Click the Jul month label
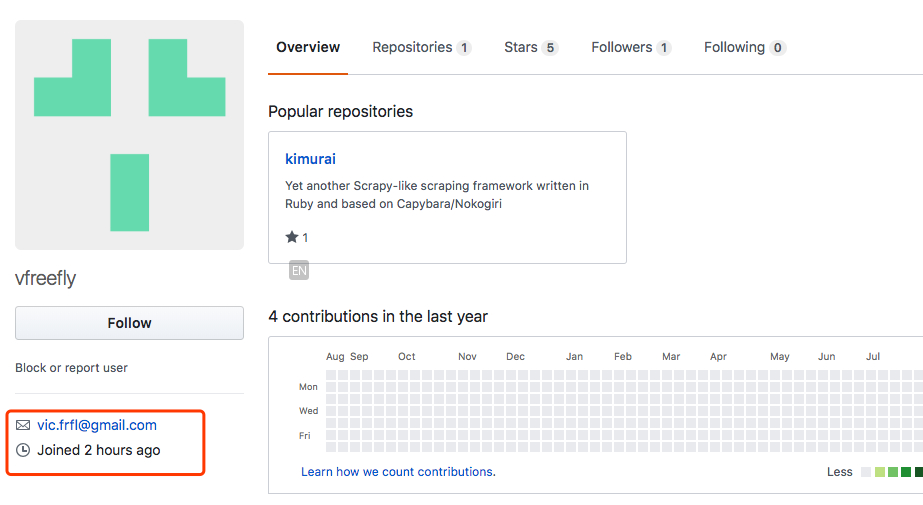Viewport: 923px width, 505px height. (x=872, y=357)
